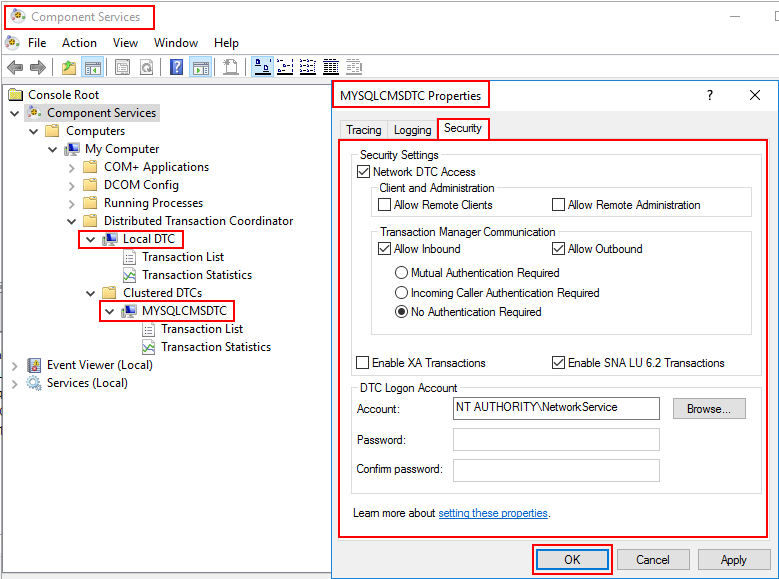Toggle the Show/Hide Action Pane icon
The width and height of the screenshot is (779, 579).
coord(201,67)
